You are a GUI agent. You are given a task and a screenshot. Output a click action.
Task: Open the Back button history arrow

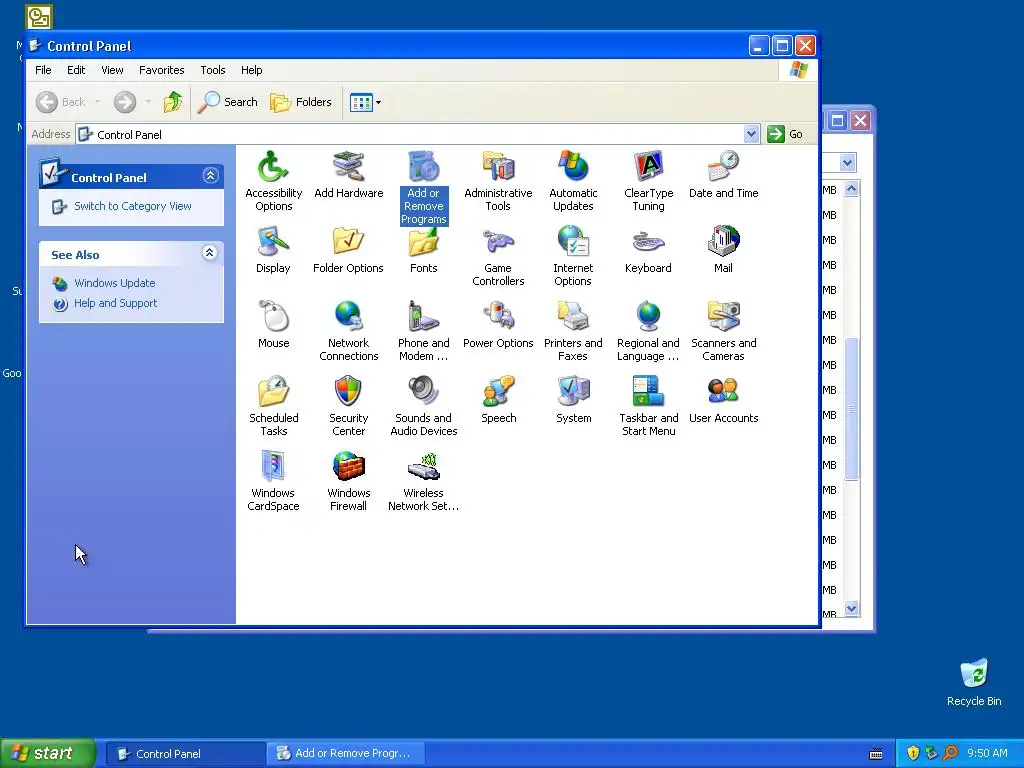point(98,102)
